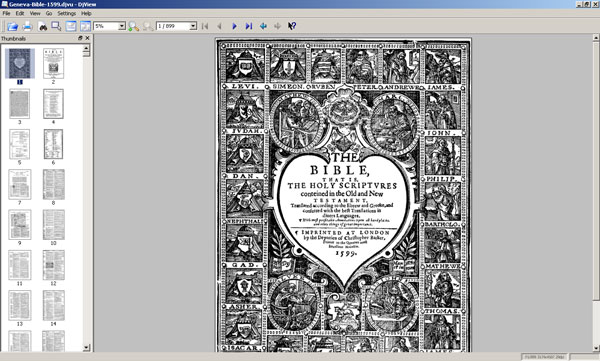The width and height of the screenshot is (600, 361).
Task: Toggle continuous layout mode button
Action: pyautogui.click(x=71, y=26)
